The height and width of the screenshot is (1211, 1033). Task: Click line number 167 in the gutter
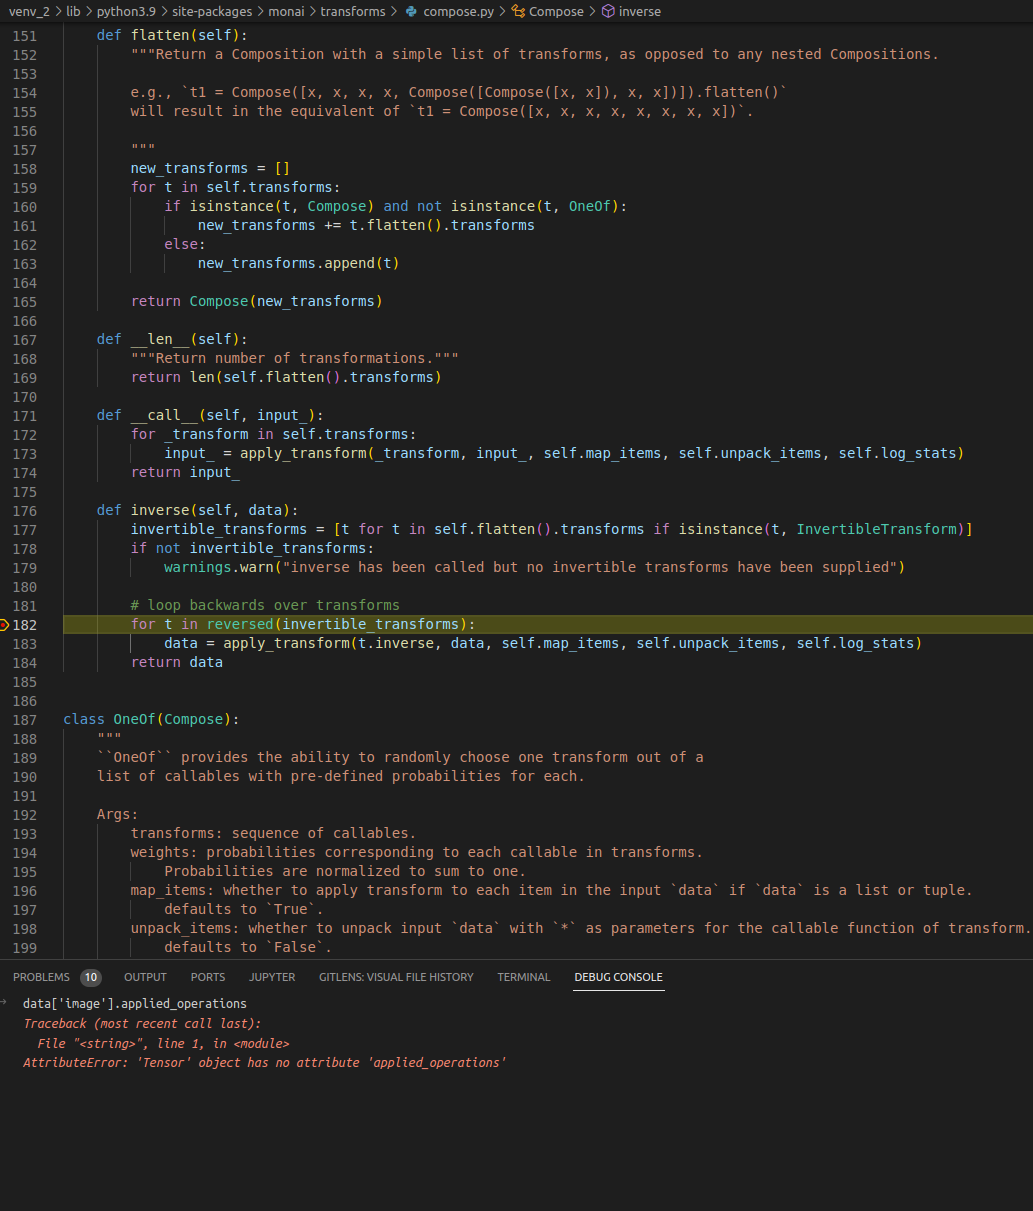pos(25,340)
